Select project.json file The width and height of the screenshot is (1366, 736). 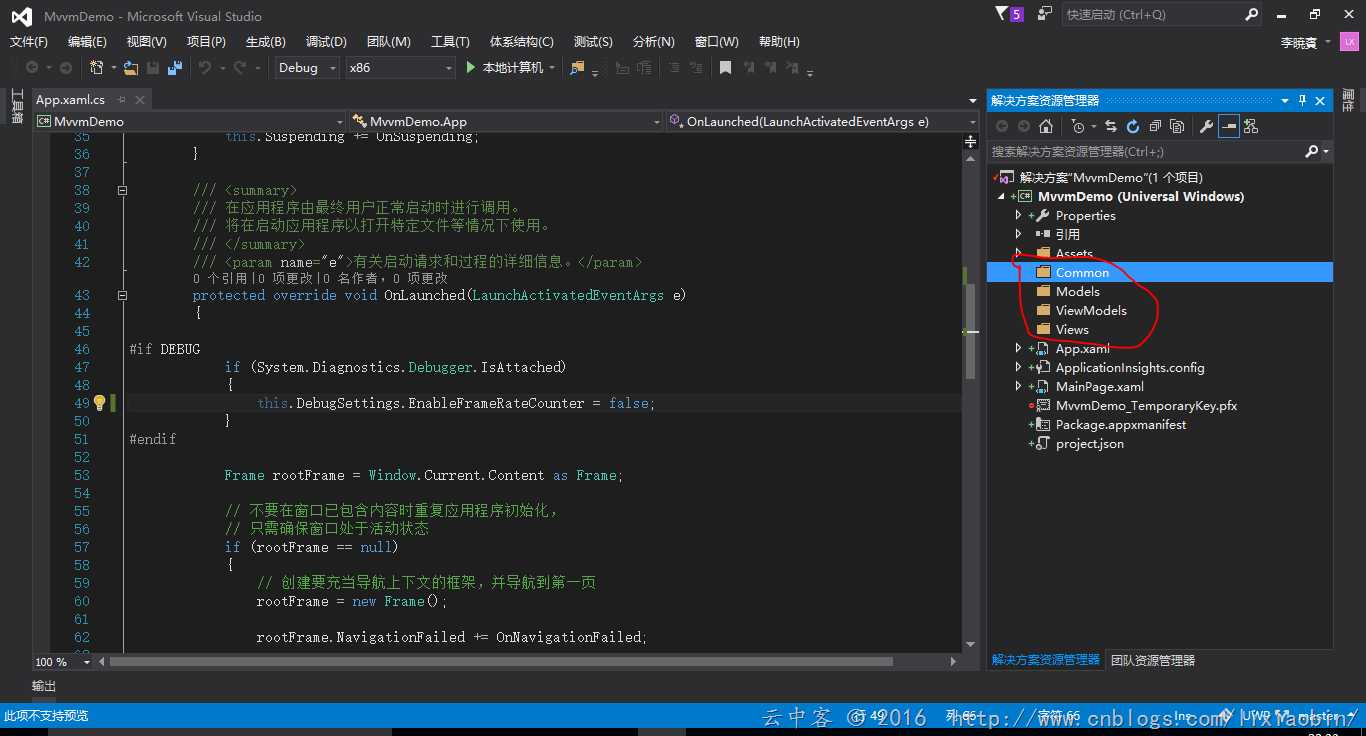(1090, 443)
